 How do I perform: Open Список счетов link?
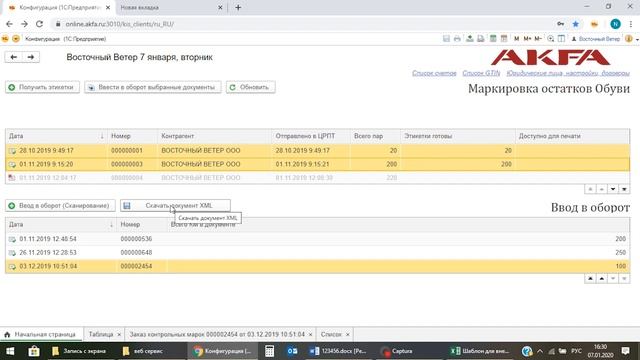[434, 73]
